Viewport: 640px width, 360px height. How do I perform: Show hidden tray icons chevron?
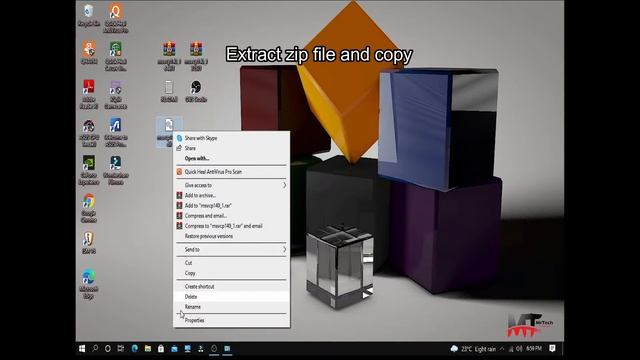pos(502,349)
